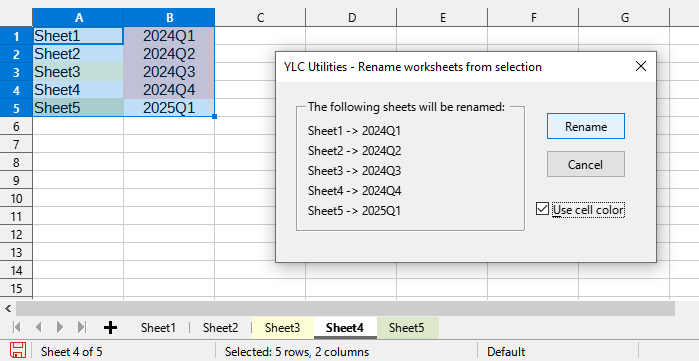Cancel the rename worksheets dialog
This screenshot has height=361, width=699.
click(x=585, y=164)
